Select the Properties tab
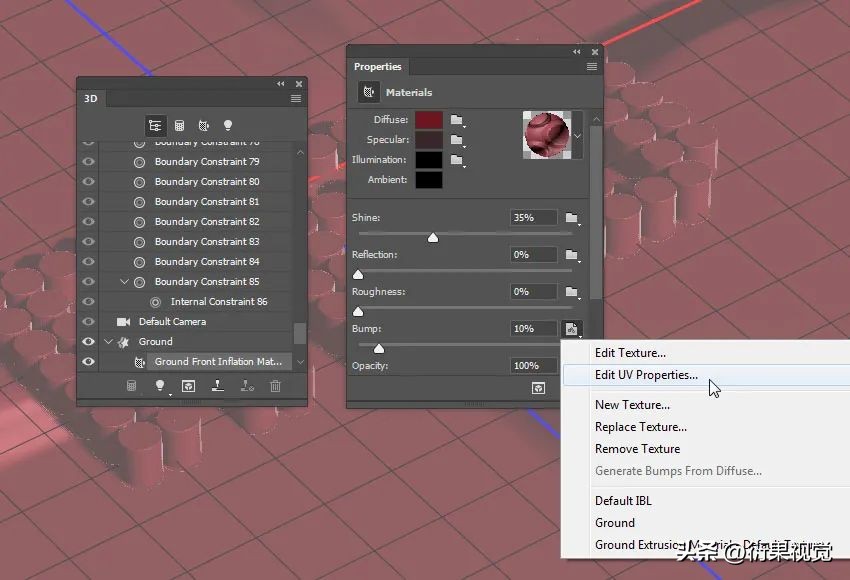850x580 pixels. coord(378,67)
